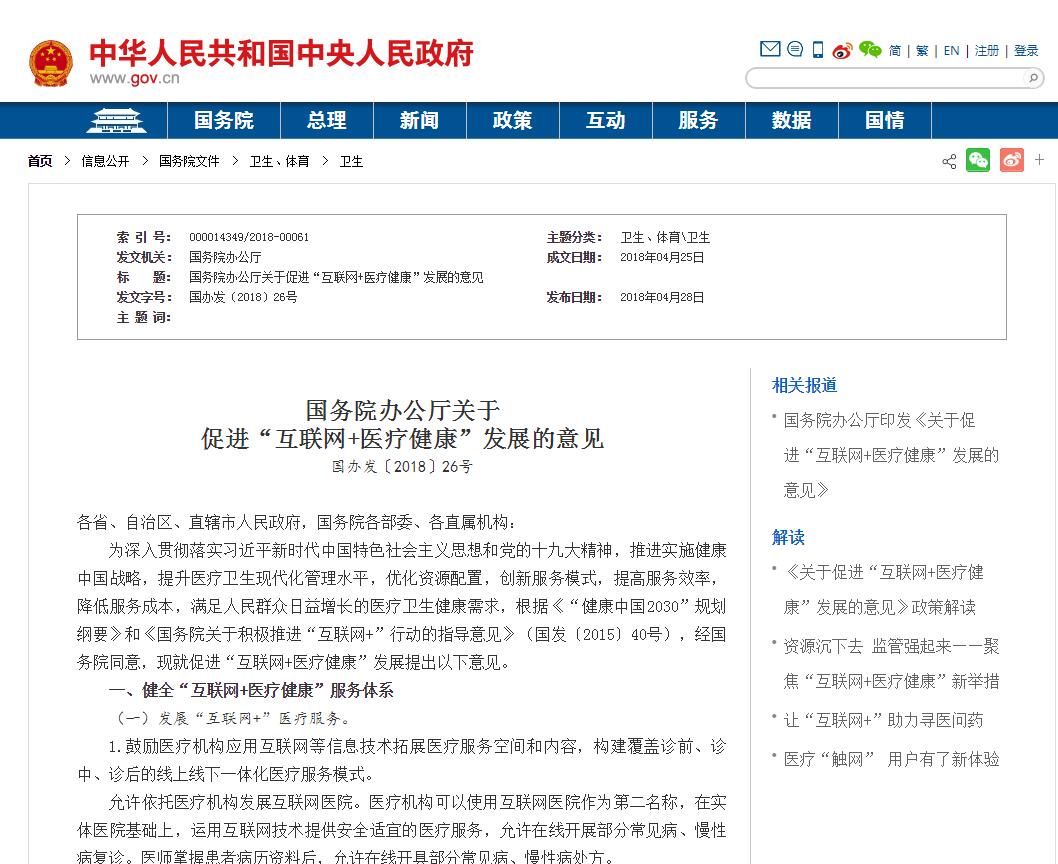The width and height of the screenshot is (1058, 864).
Task: Expand more share options with plus icon
Action: point(1040,160)
